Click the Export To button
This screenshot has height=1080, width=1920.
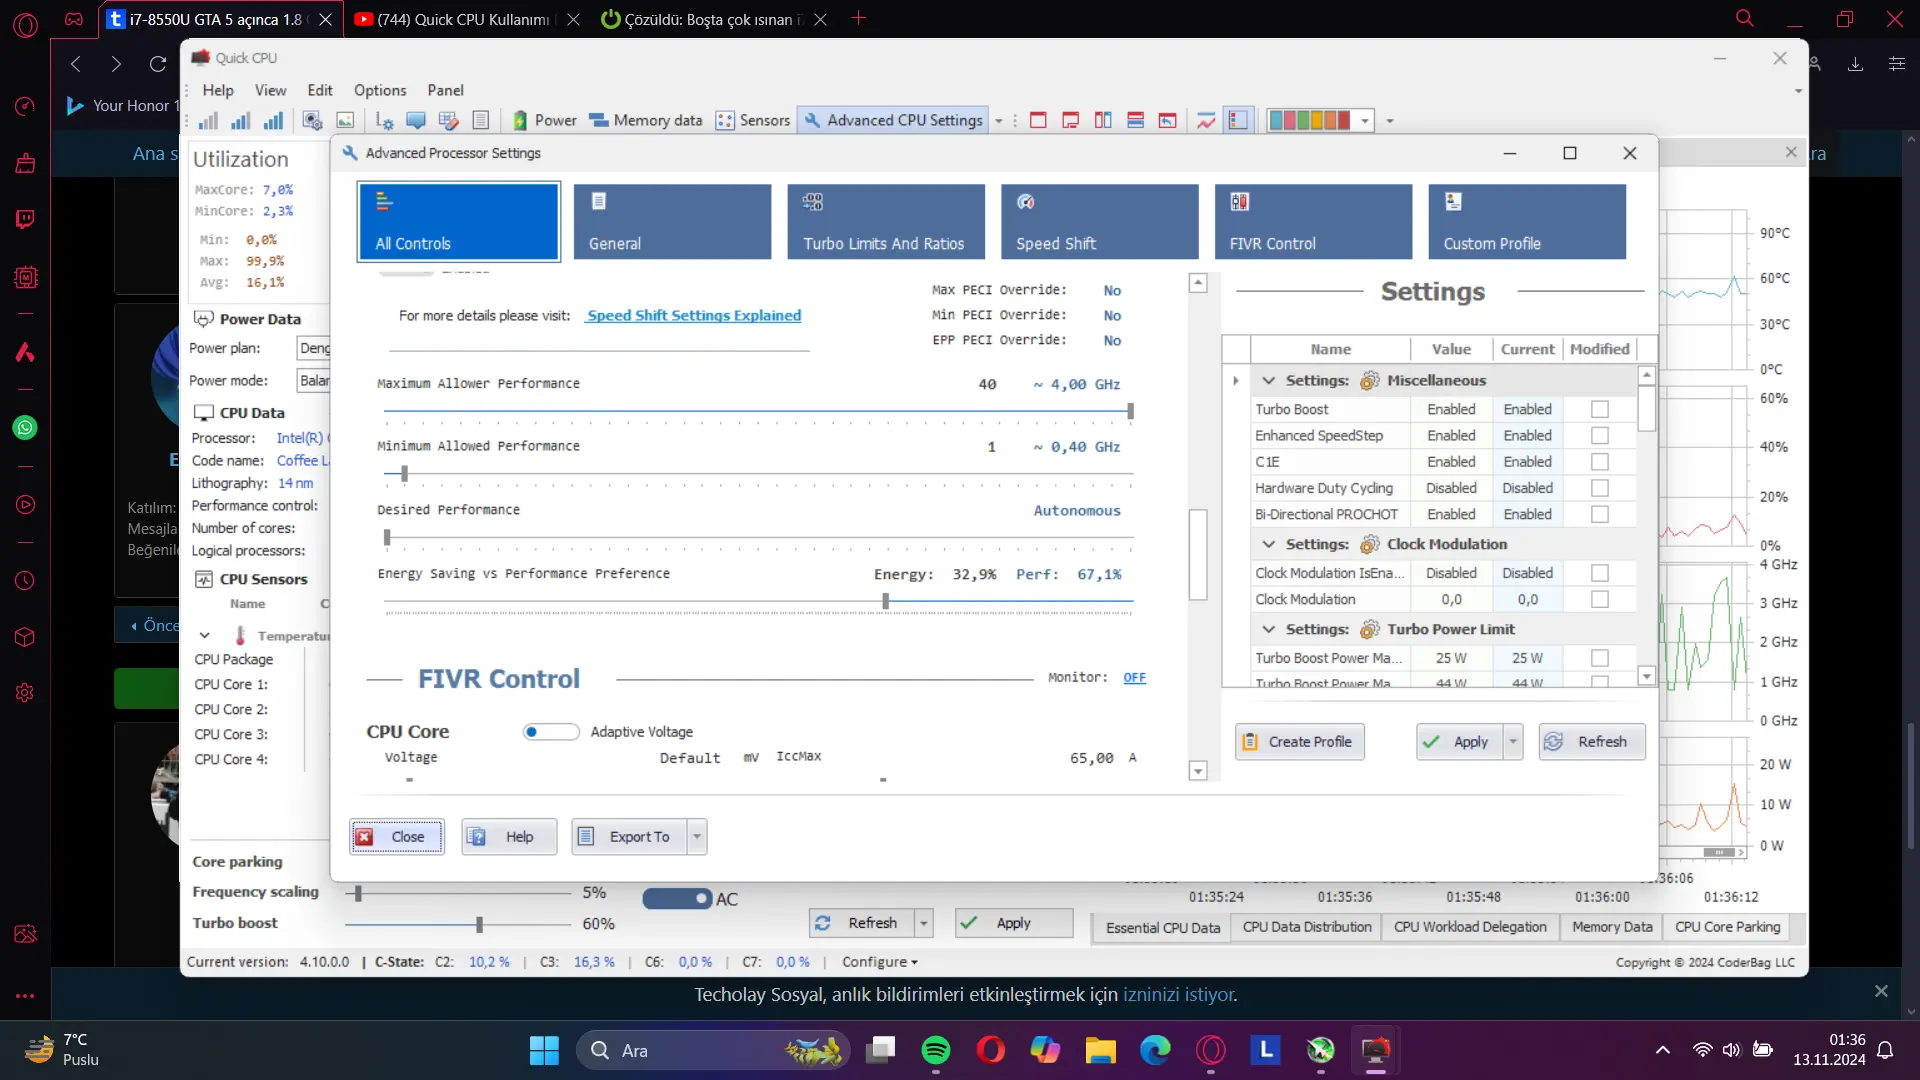point(629,837)
